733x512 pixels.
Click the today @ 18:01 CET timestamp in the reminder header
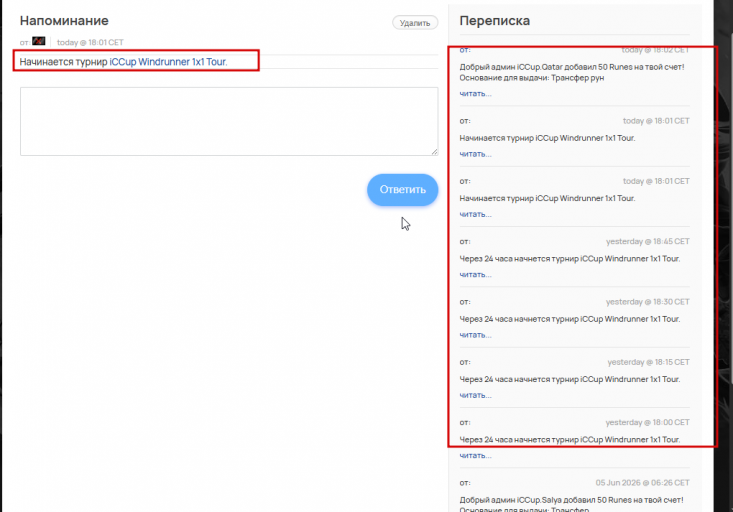[90, 42]
